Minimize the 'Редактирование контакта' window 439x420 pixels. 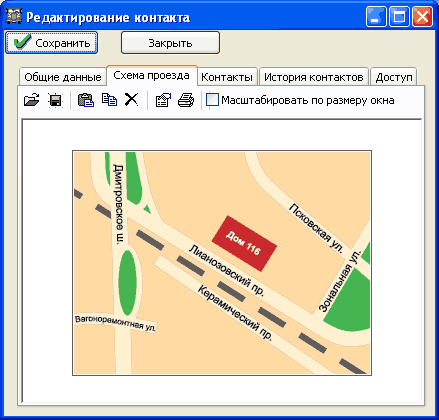376,17
